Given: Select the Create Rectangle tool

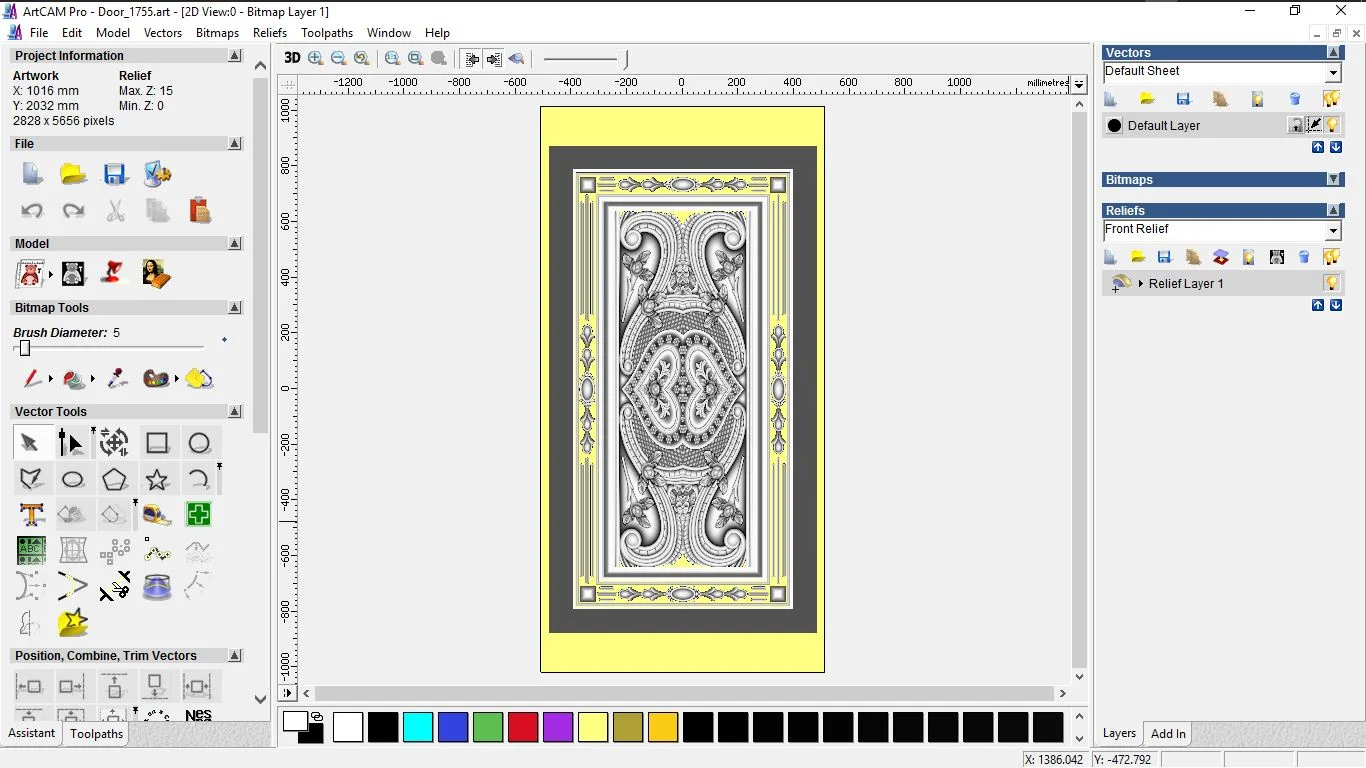Looking at the screenshot, I should coord(157,442).
